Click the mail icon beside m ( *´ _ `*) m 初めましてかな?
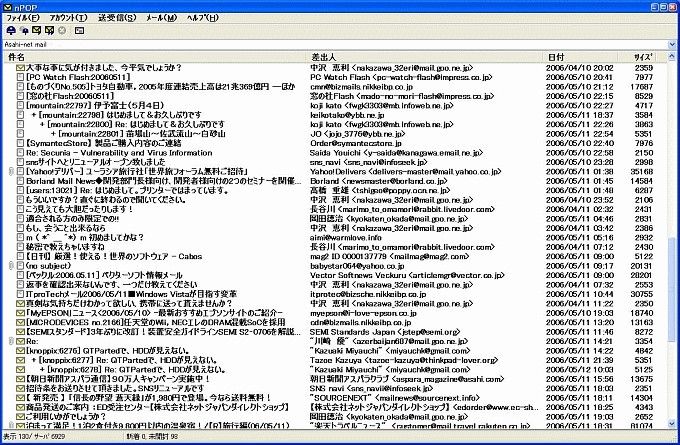The image size is (680, 445). point(20,237)
